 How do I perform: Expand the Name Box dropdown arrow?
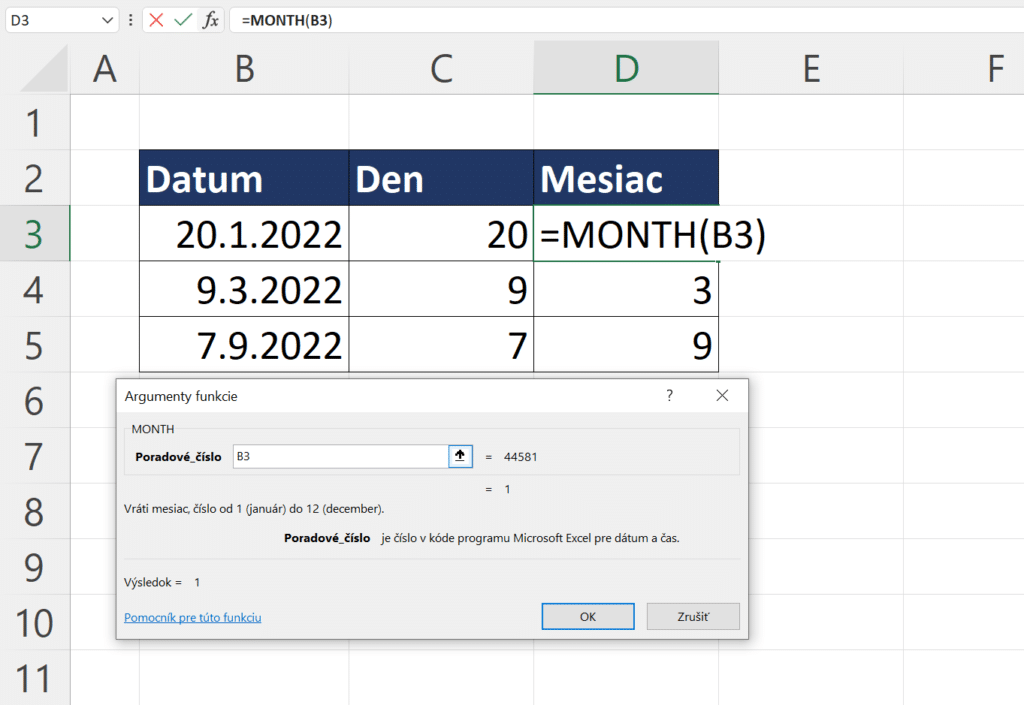click(x=108, y=20)
